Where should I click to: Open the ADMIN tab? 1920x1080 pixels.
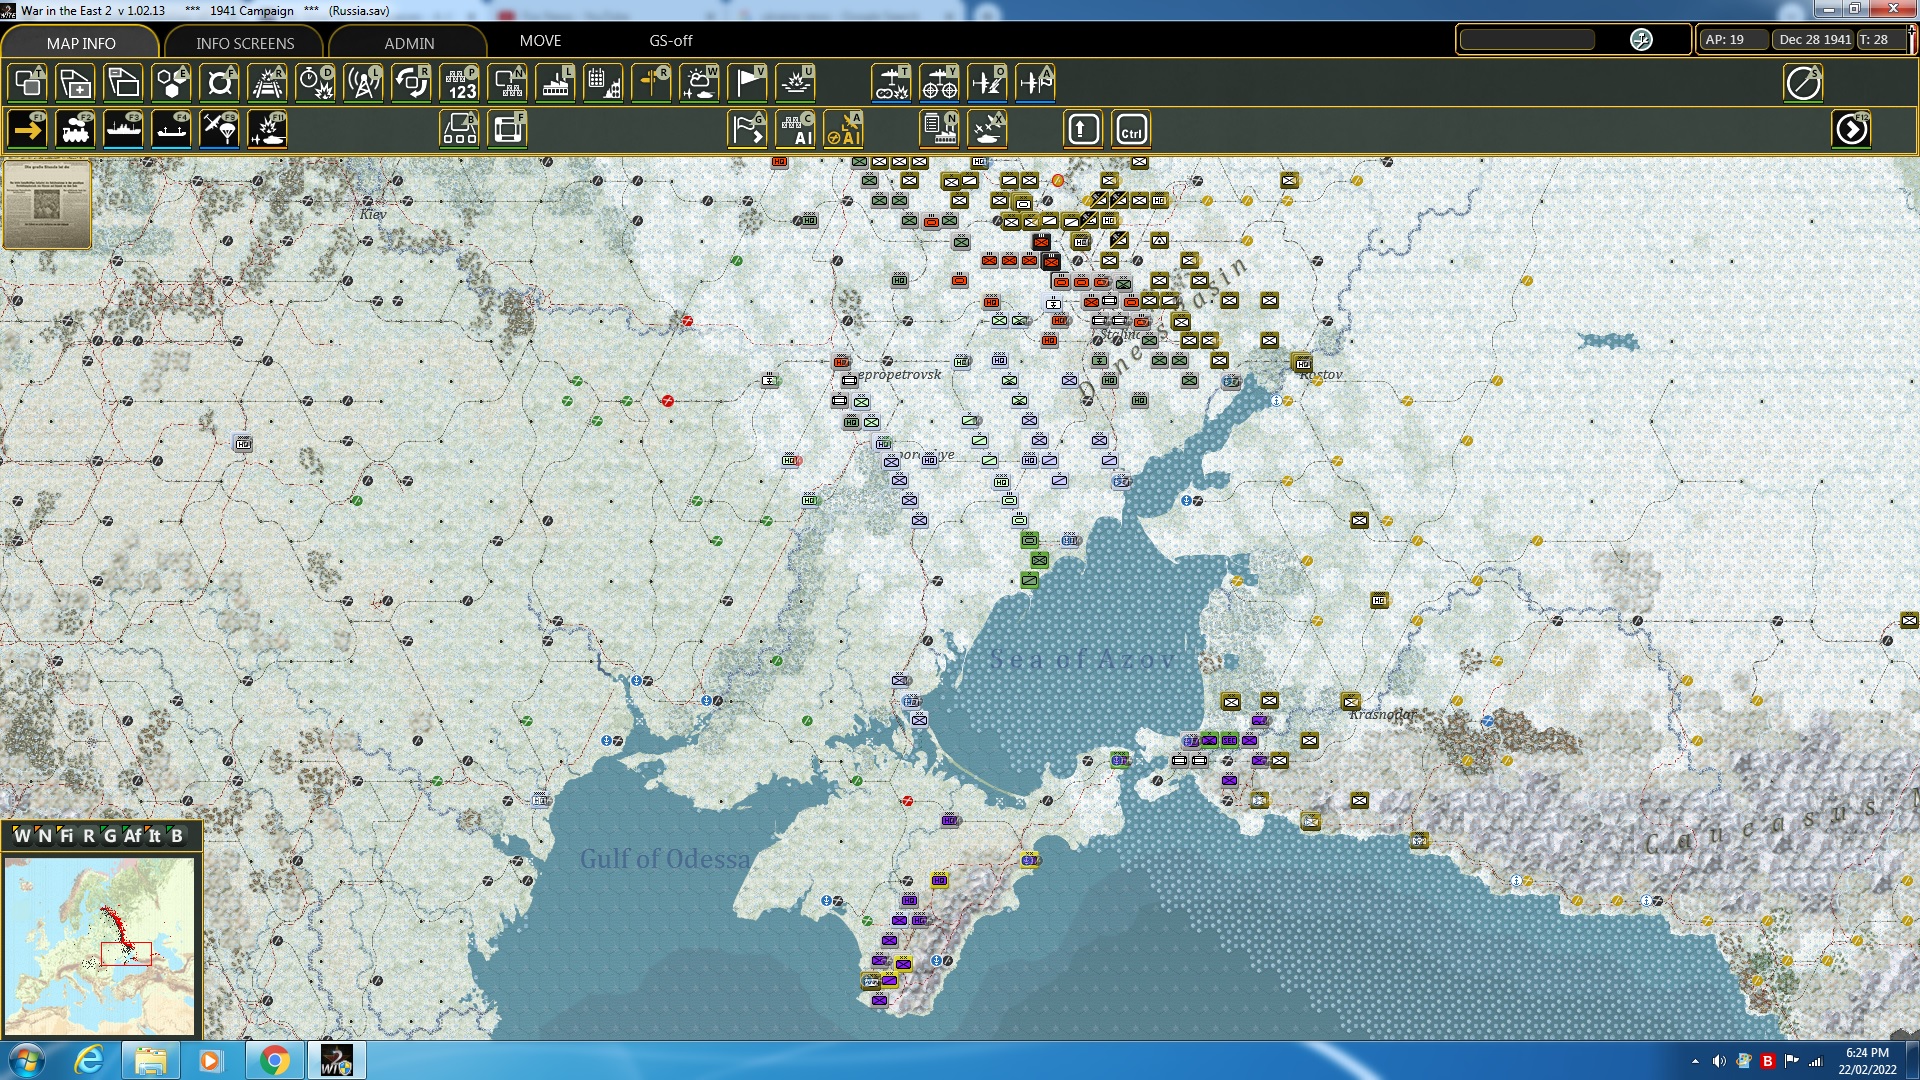click(x=409, y=42)
